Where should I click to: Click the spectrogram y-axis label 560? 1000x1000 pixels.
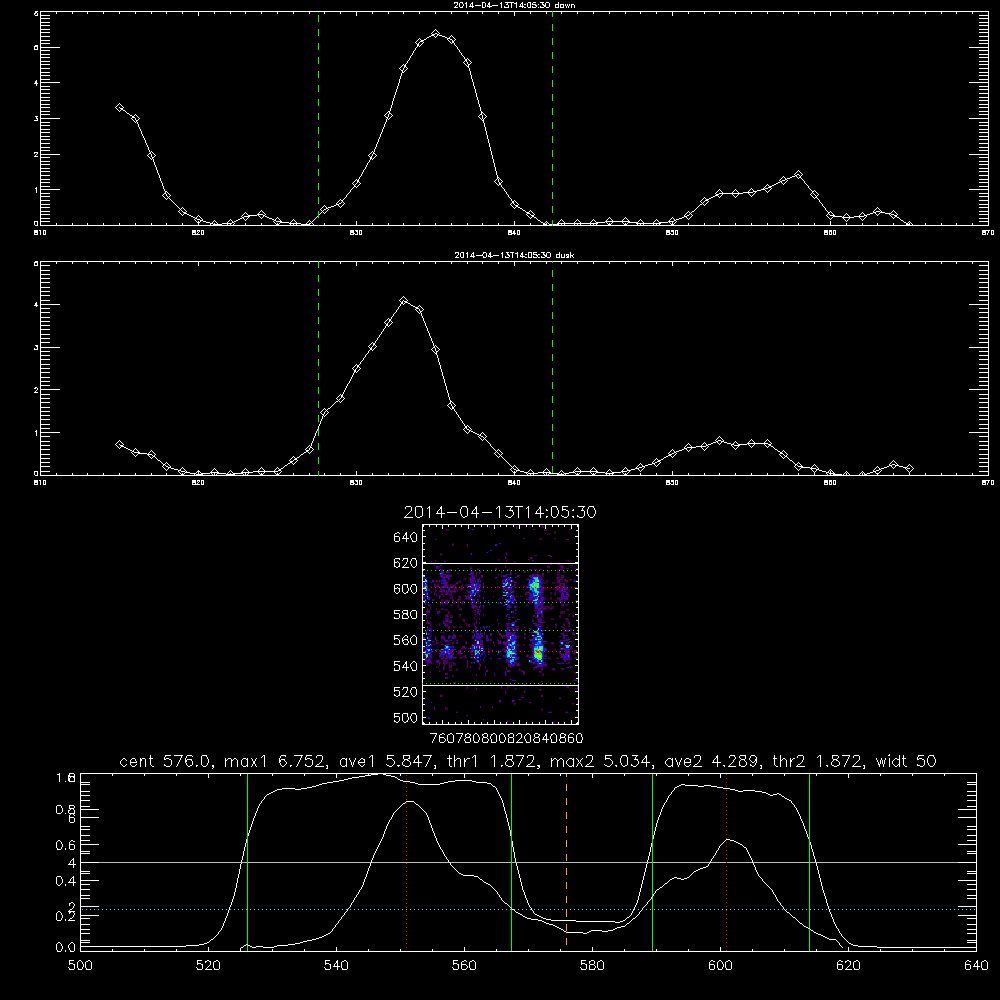[x=406, y=640]
